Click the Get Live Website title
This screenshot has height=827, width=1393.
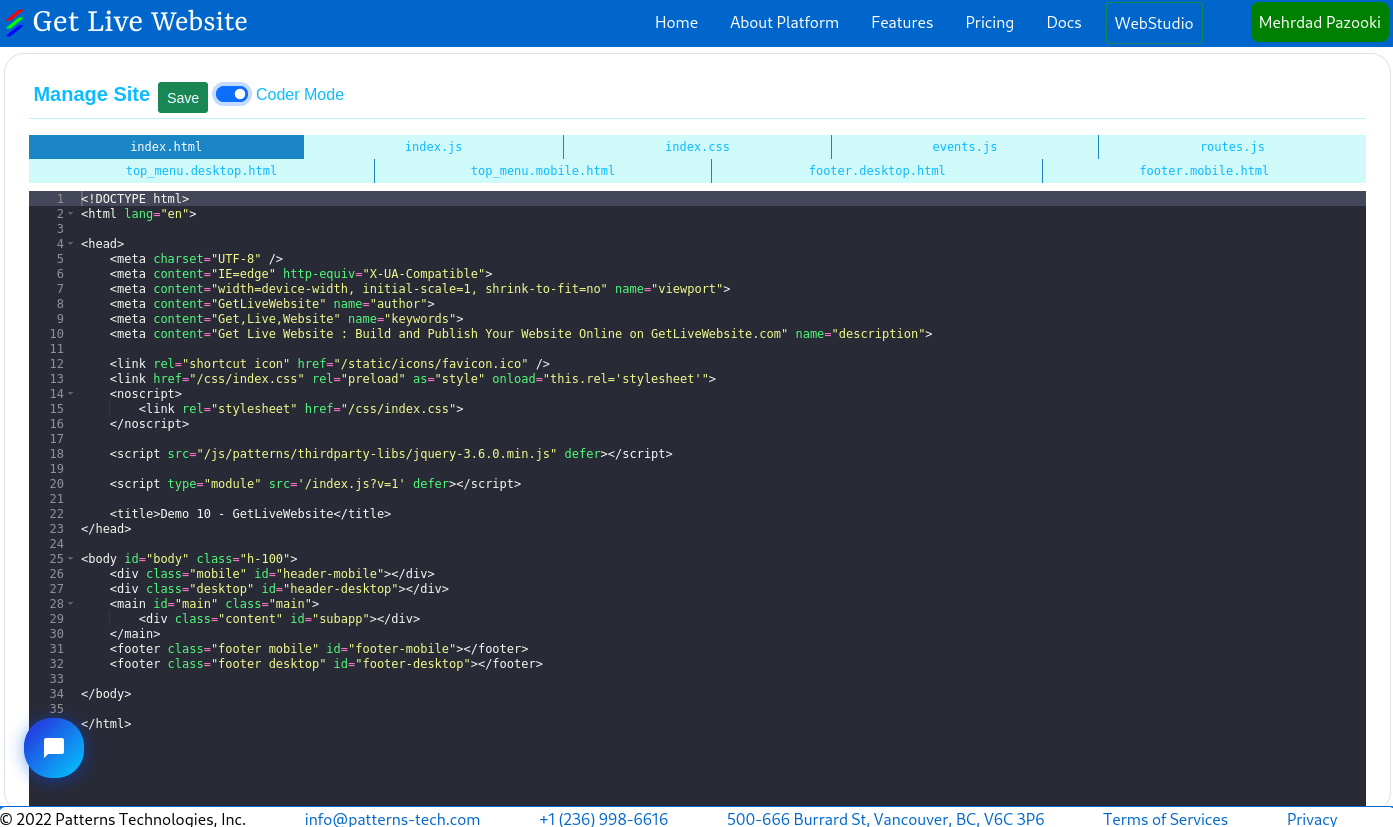click(x=140, y=21)
